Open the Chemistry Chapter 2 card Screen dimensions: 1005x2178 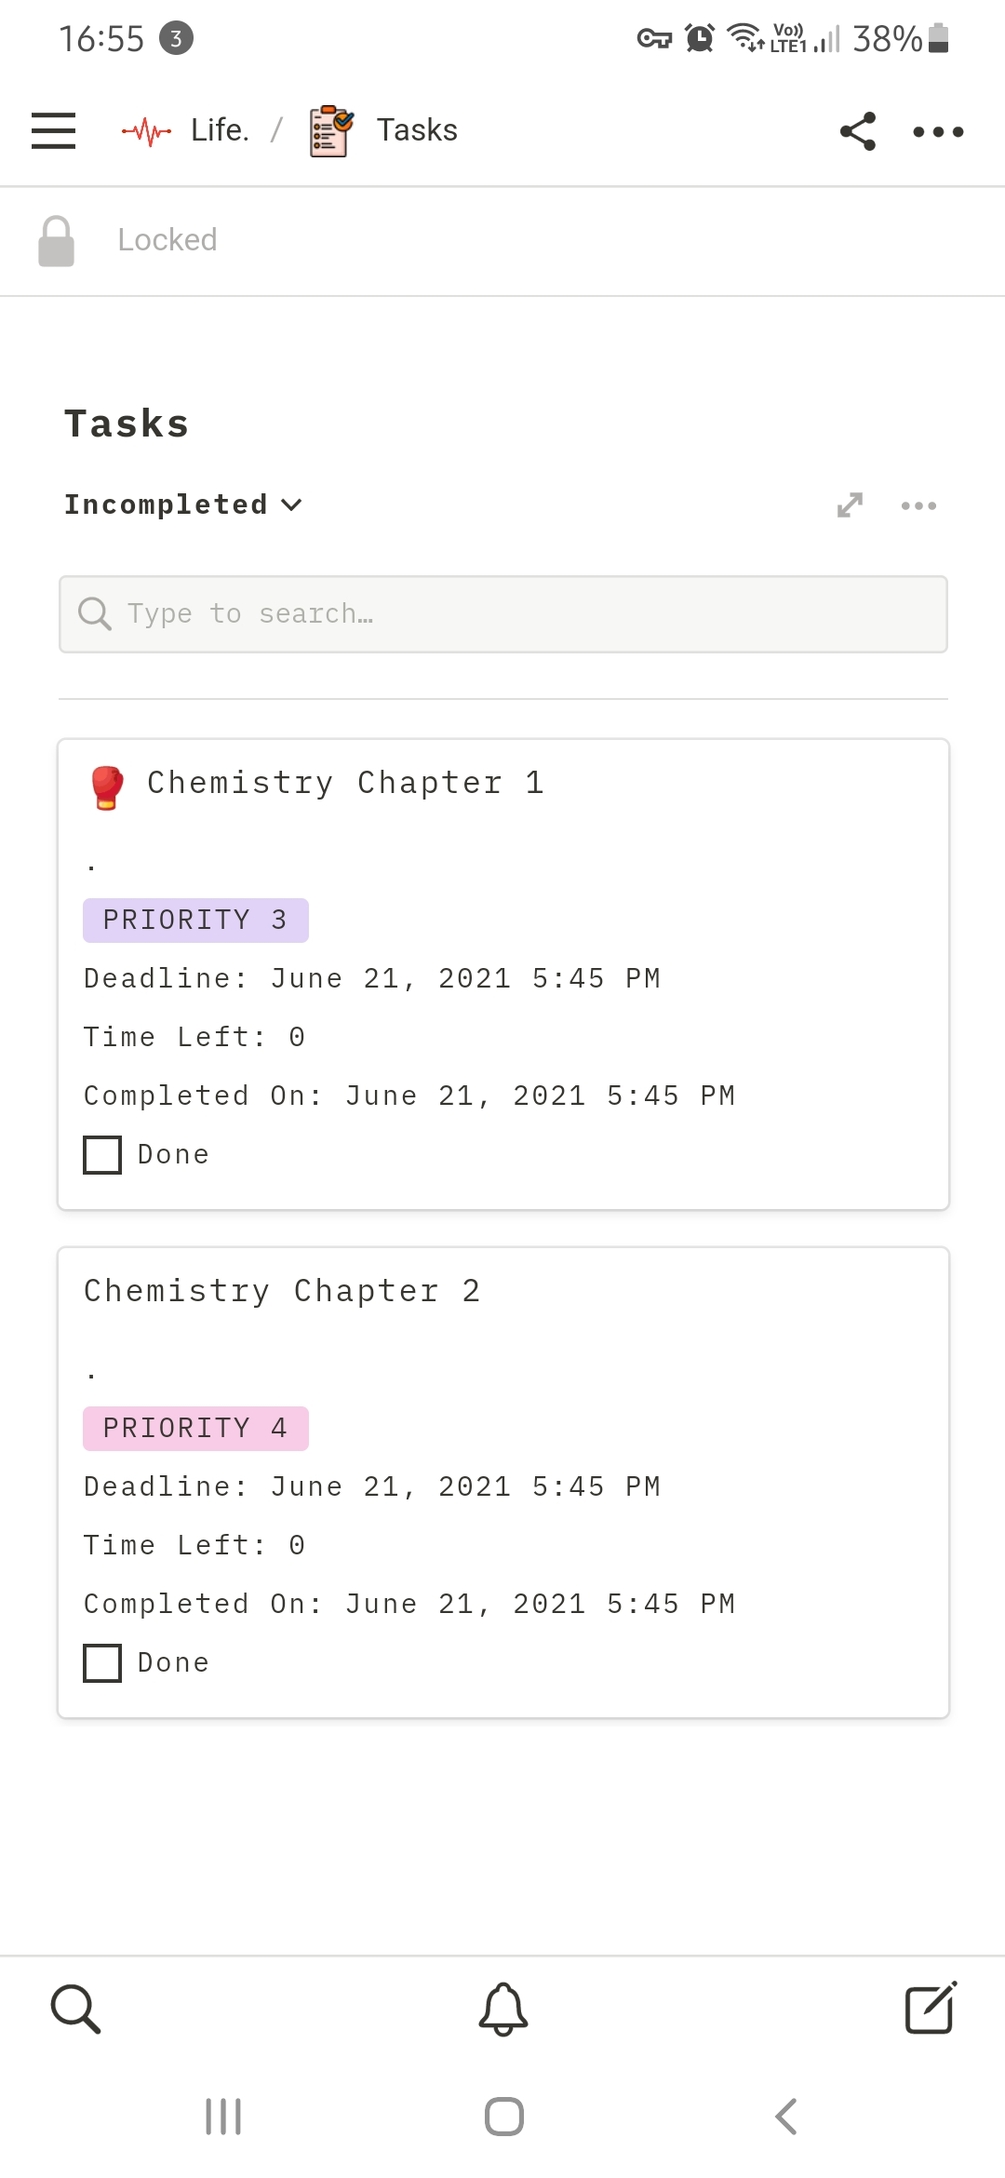pos(282,1291)
